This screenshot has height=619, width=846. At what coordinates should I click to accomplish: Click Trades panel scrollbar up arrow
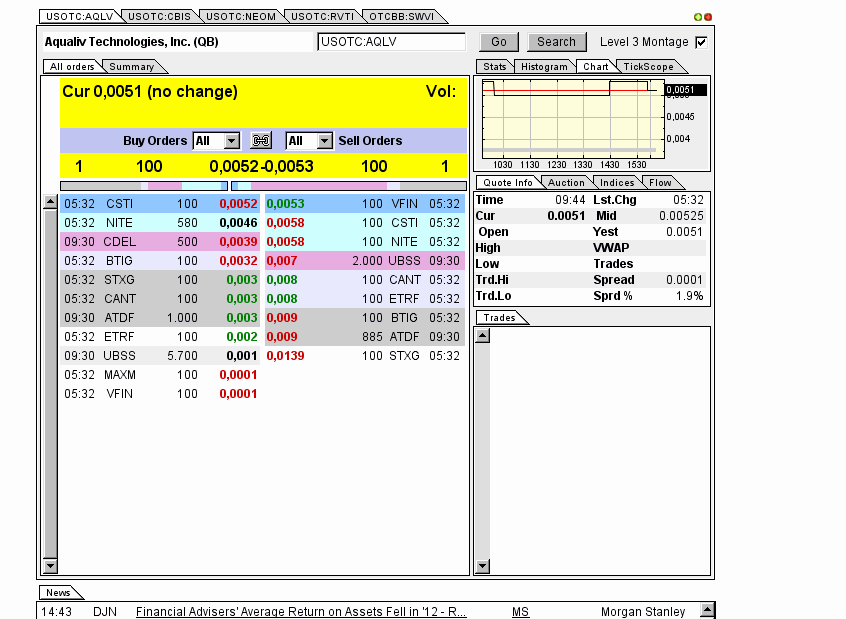tap(483, 336)
